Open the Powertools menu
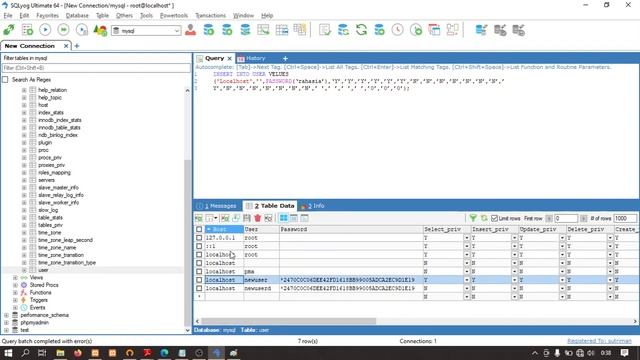The image size is (640, 360). click(x=174, y=16)
